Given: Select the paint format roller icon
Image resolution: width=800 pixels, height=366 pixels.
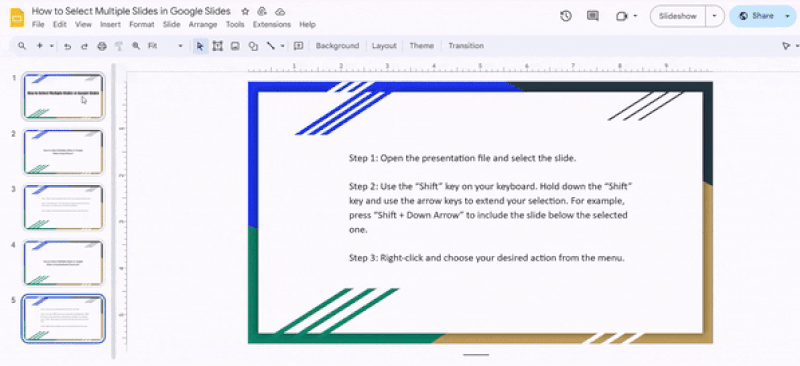Looking at the screenshot, I should [119, 46].
